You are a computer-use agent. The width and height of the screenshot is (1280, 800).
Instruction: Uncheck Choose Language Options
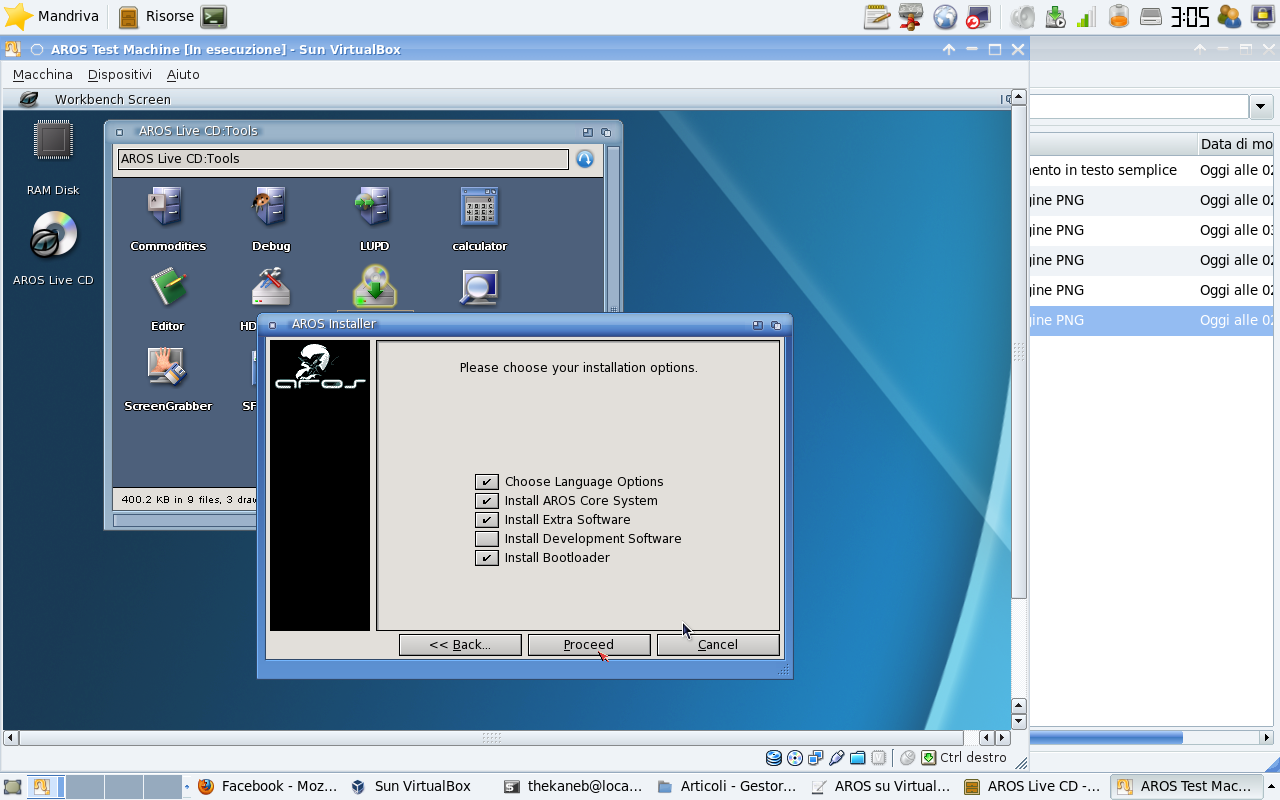tap(486, 482)
